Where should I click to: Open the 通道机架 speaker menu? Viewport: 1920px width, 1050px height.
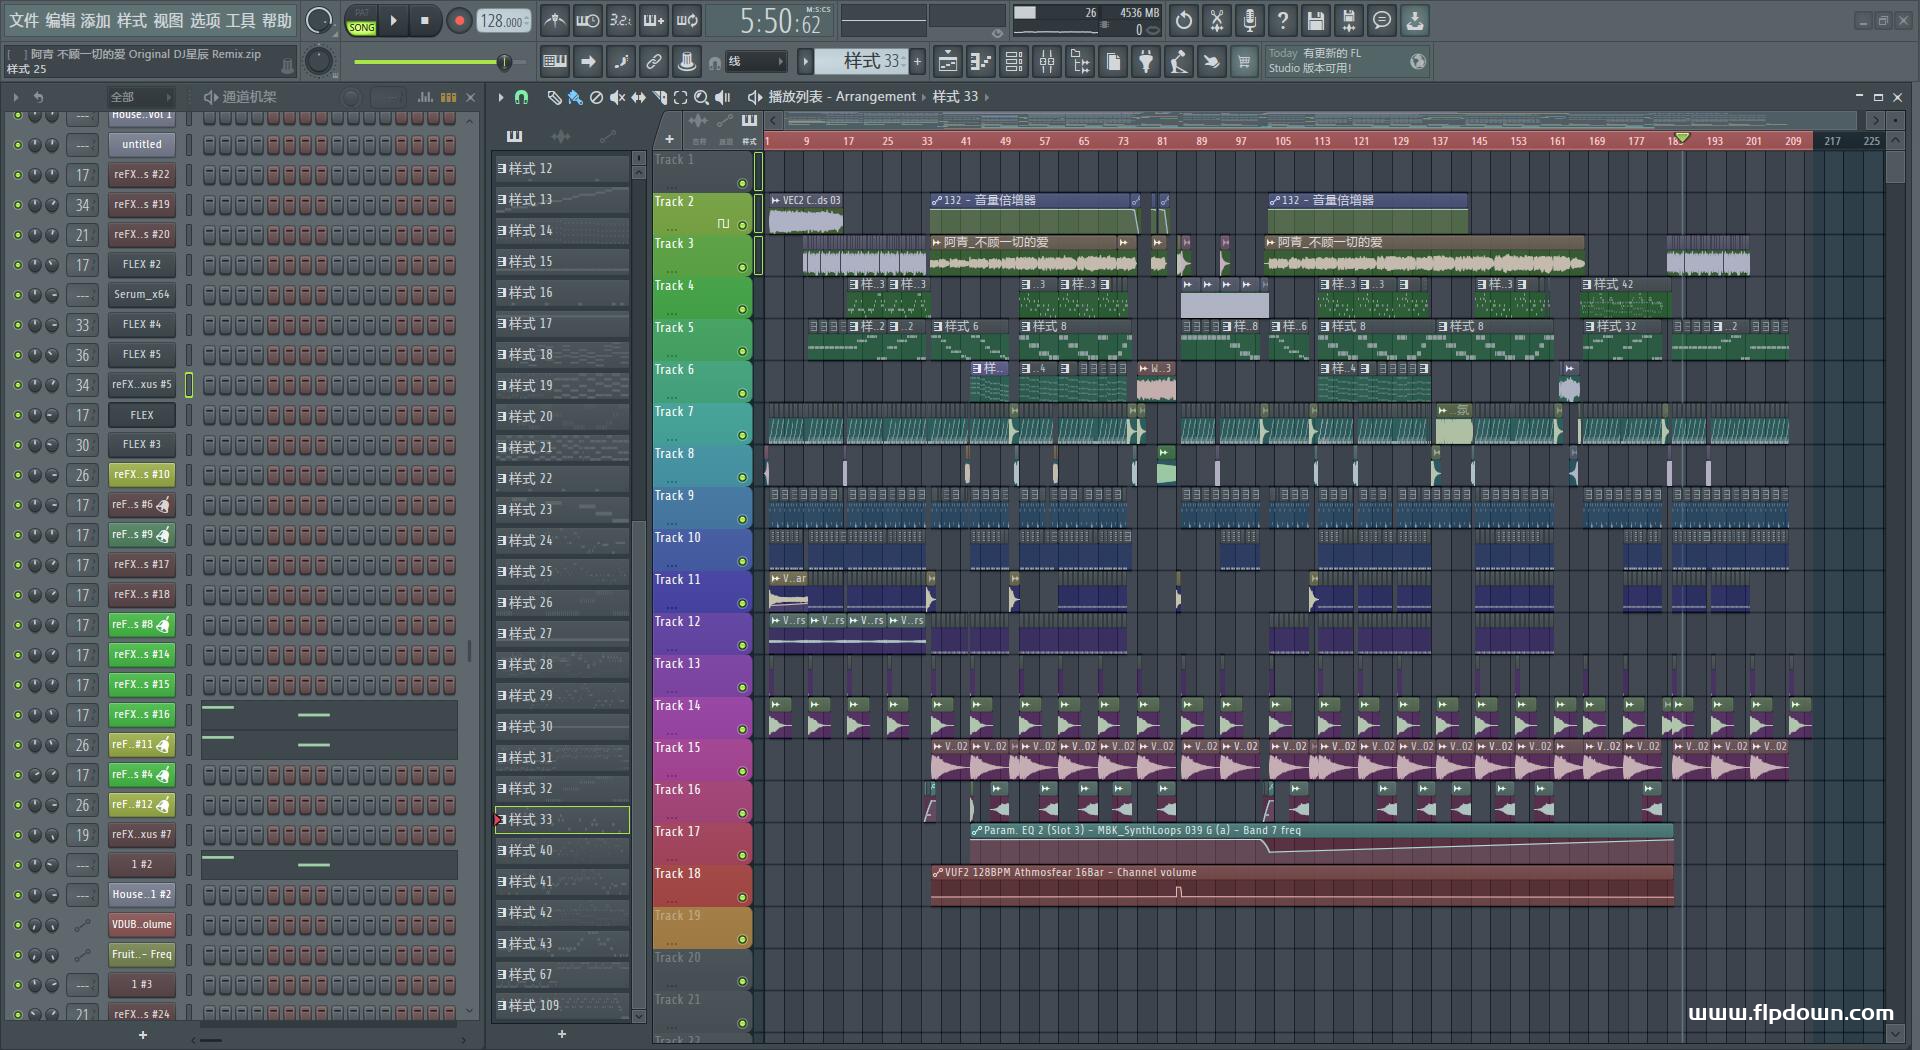[210, 97]
